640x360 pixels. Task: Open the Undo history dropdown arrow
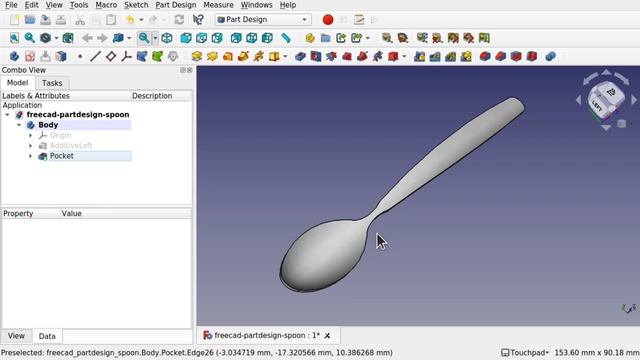(141, 20)
